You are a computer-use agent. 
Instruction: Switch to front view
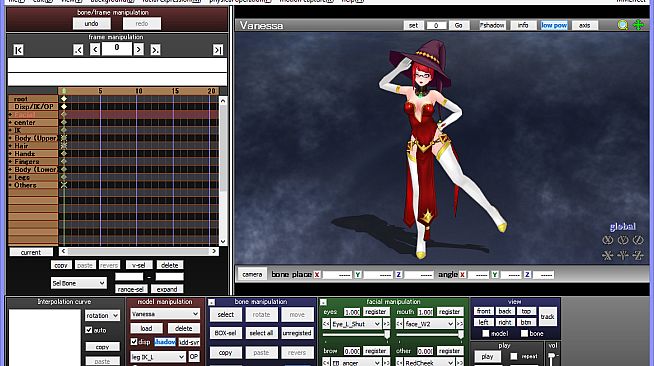click(x=484, y=311)
